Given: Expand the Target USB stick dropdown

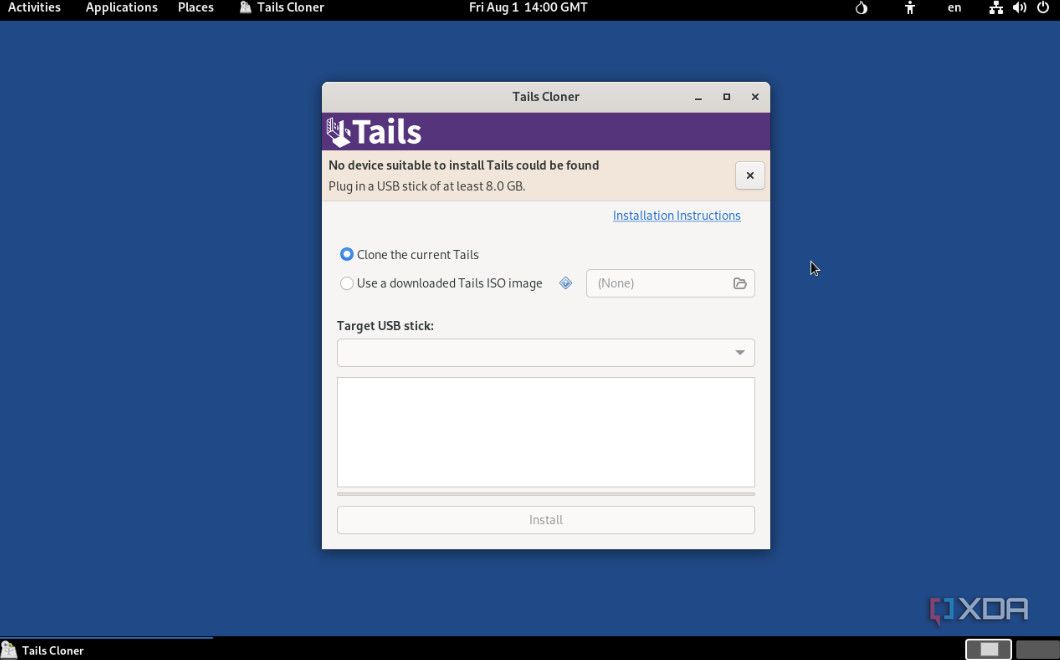Looking at the screenshot, I should coord(546,353).
